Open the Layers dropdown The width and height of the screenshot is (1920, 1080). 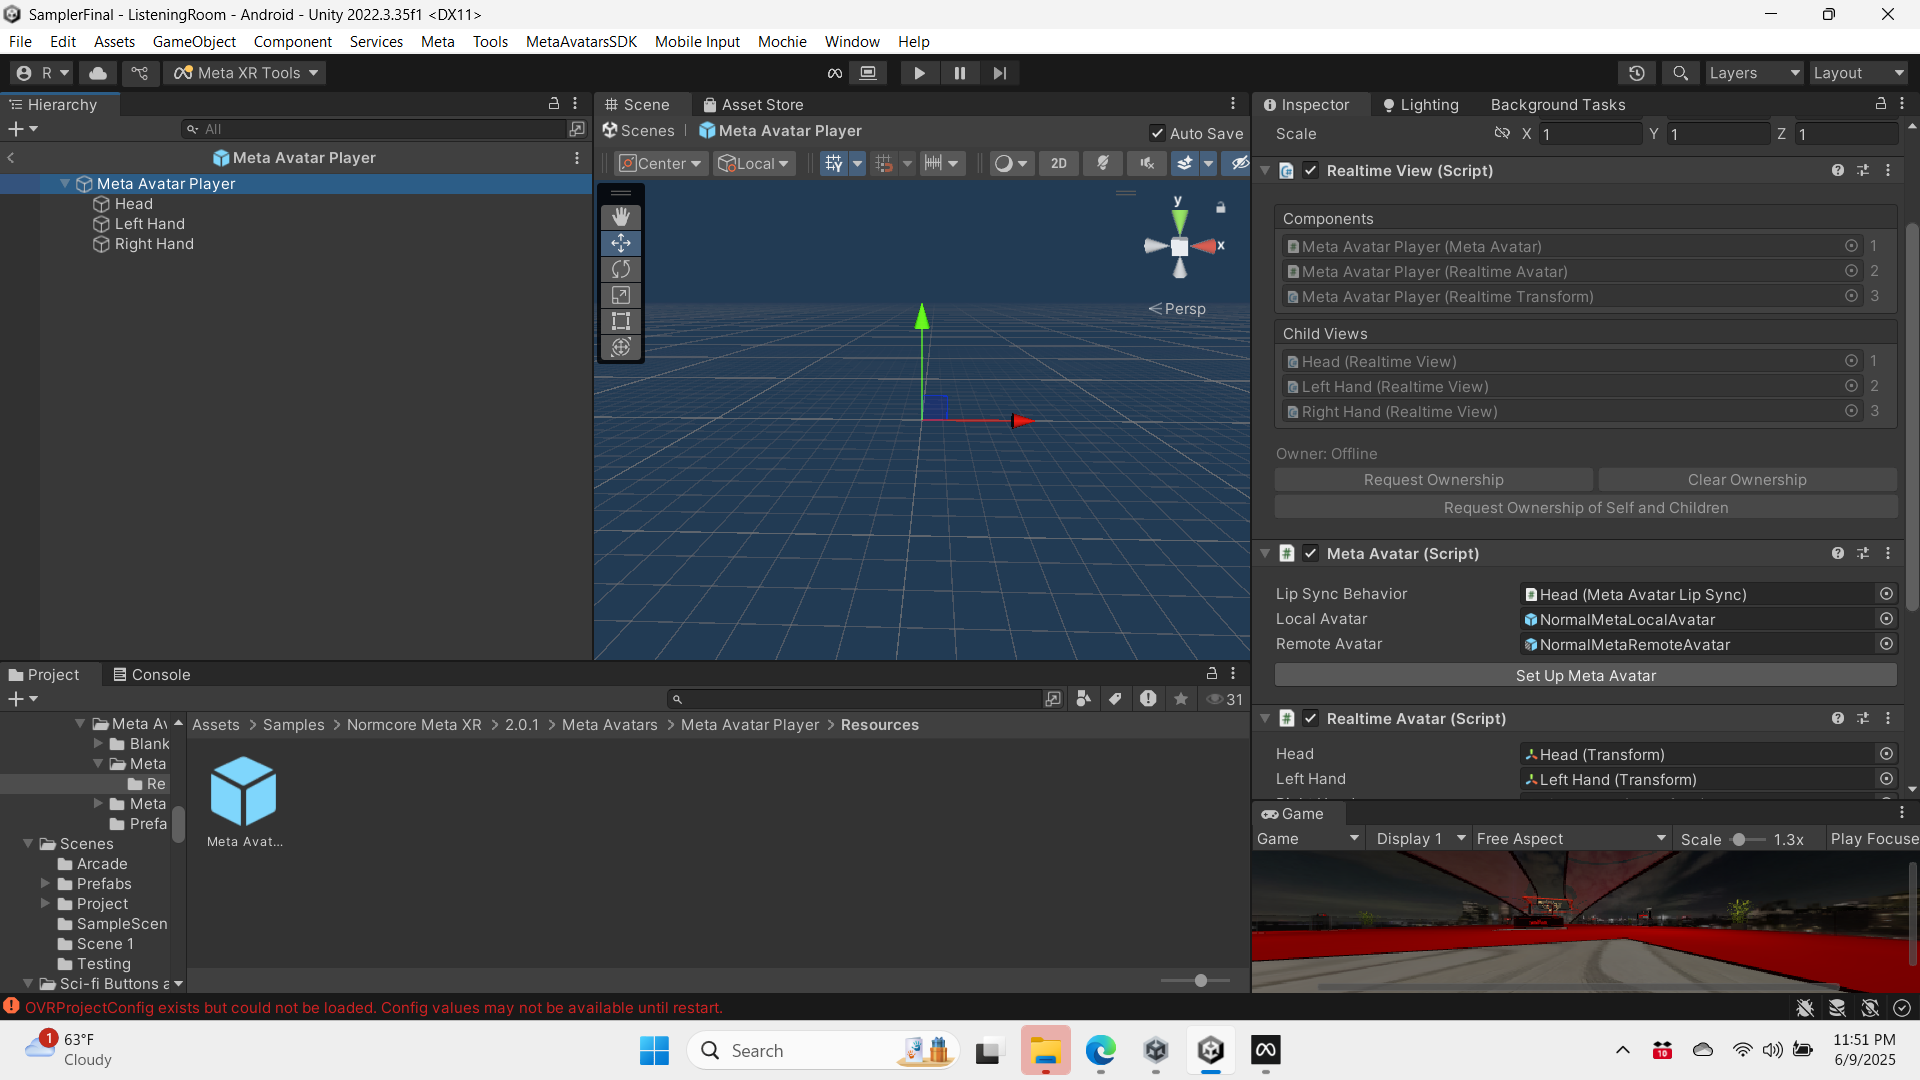(1753, 73)
